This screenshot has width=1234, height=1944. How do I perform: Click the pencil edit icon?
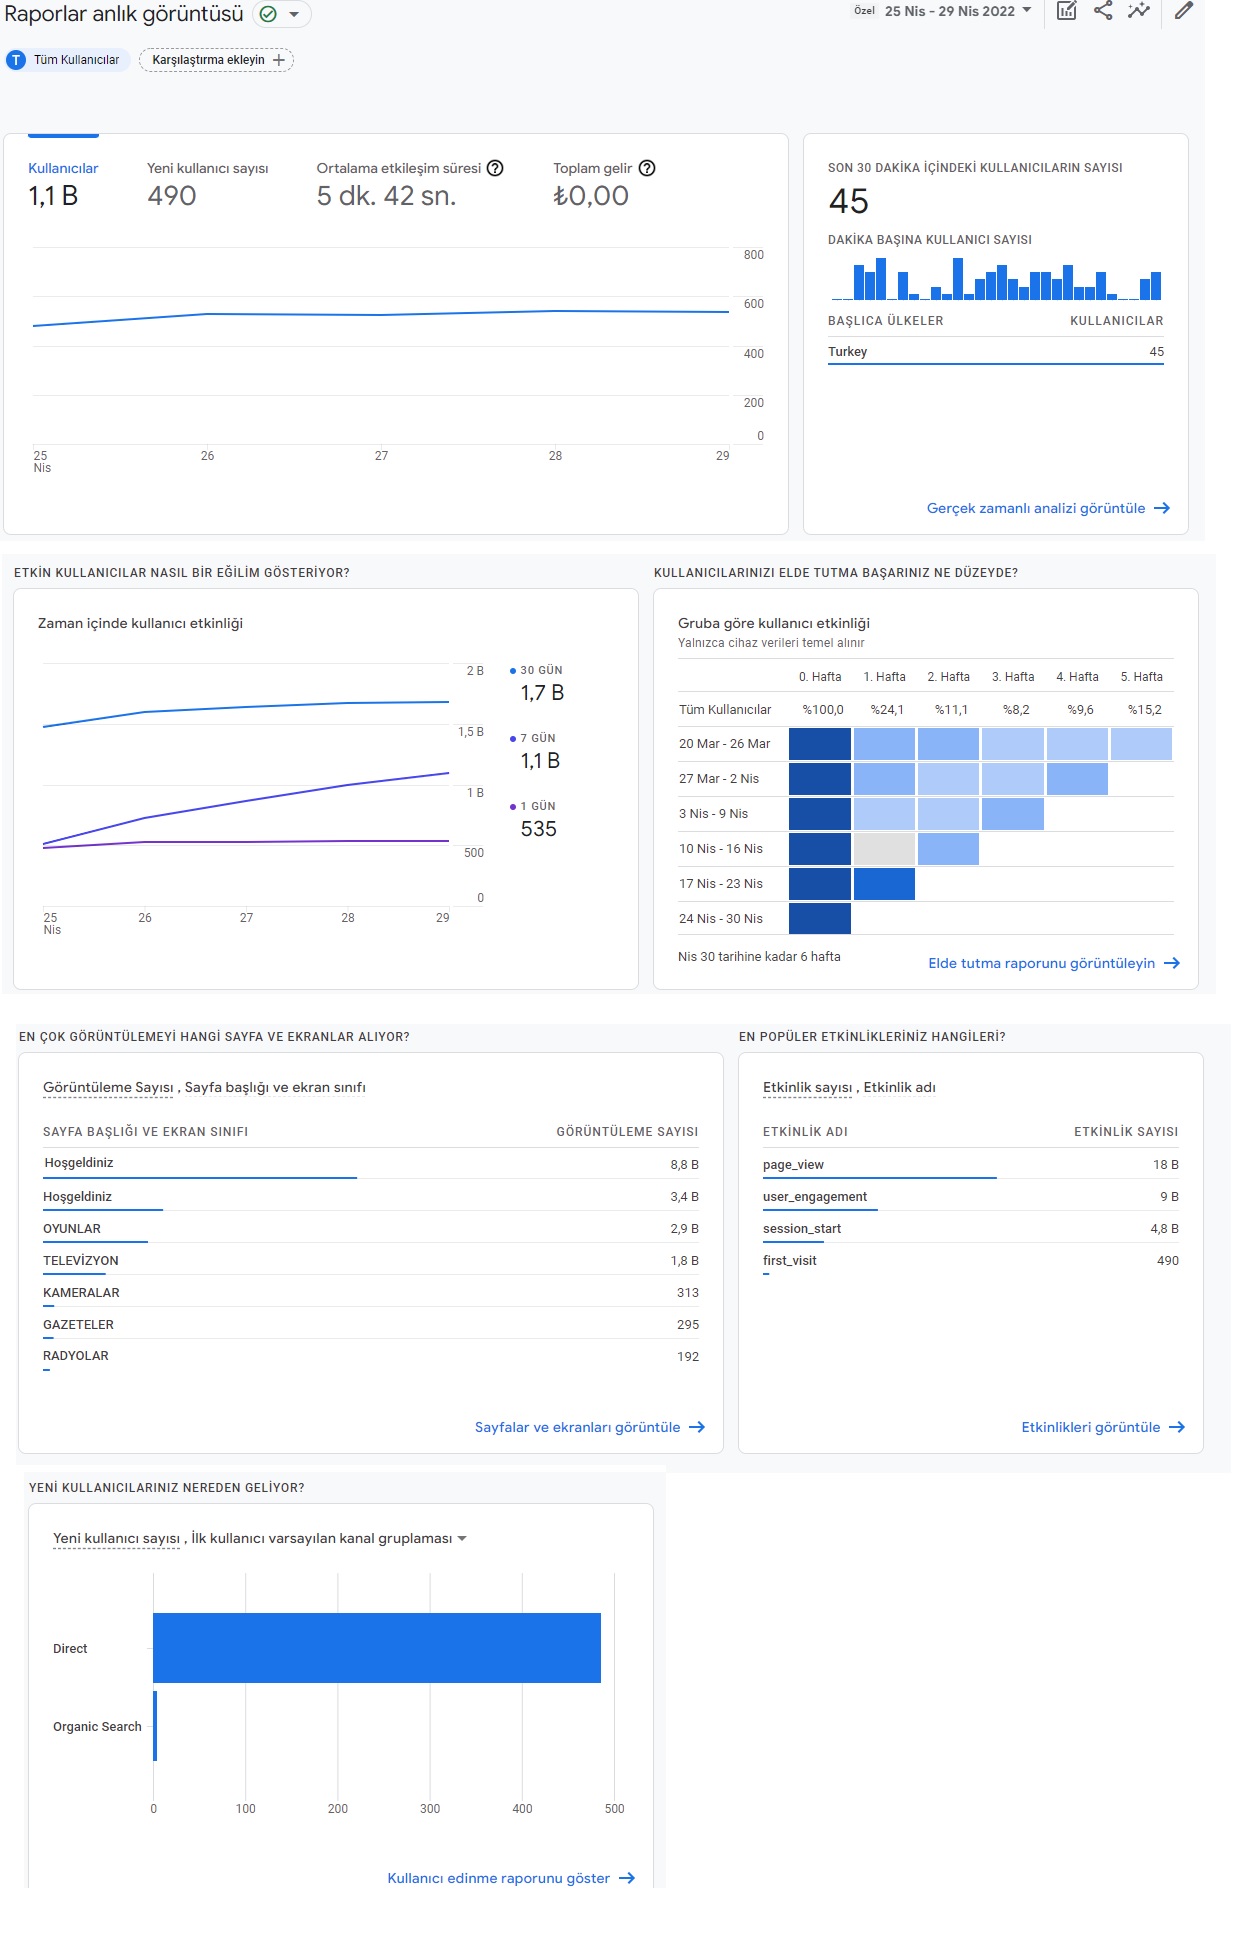(x=1184, y=11)
